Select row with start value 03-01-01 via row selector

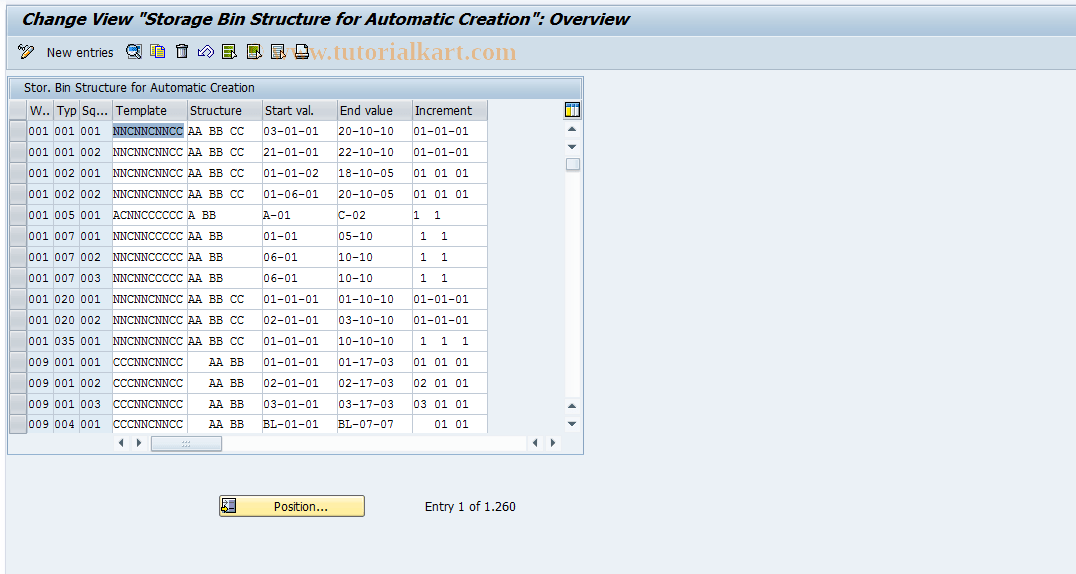pyautogui.click(x=18, y=131)
